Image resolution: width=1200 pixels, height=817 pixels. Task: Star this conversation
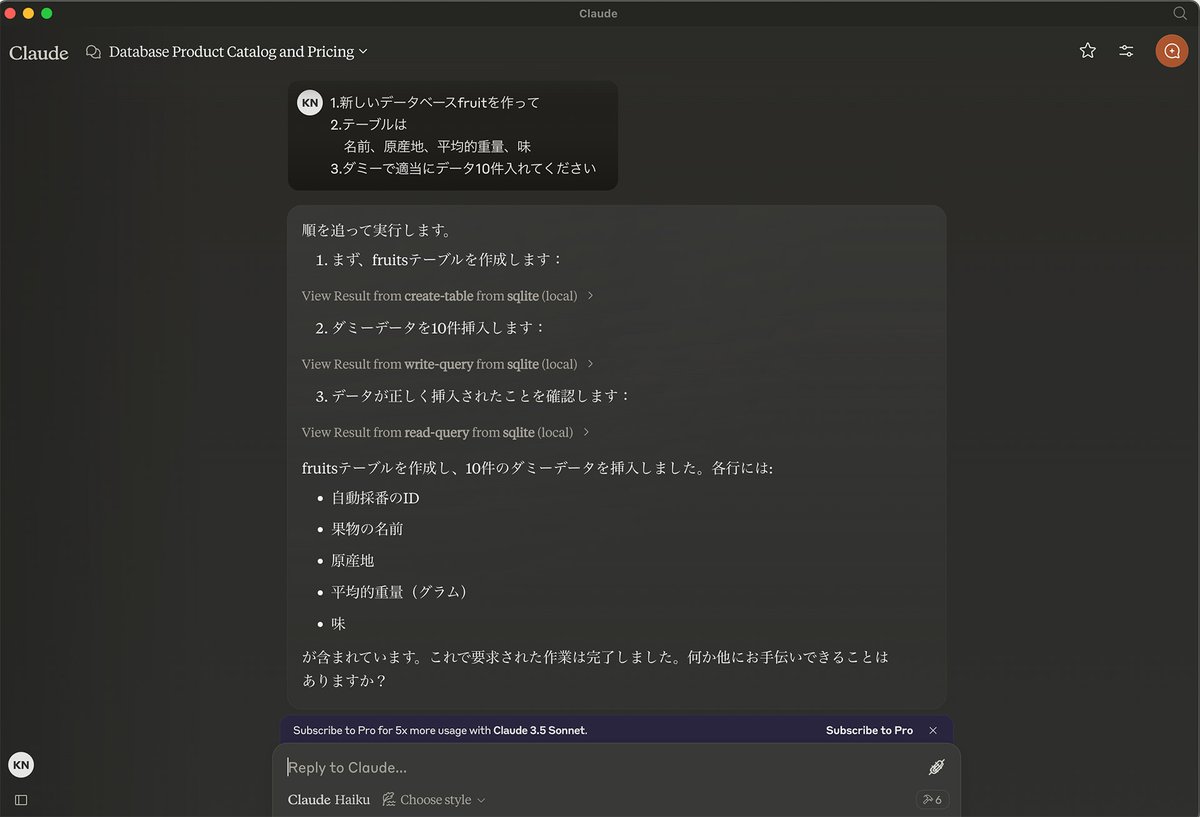tap(1088, 51)
